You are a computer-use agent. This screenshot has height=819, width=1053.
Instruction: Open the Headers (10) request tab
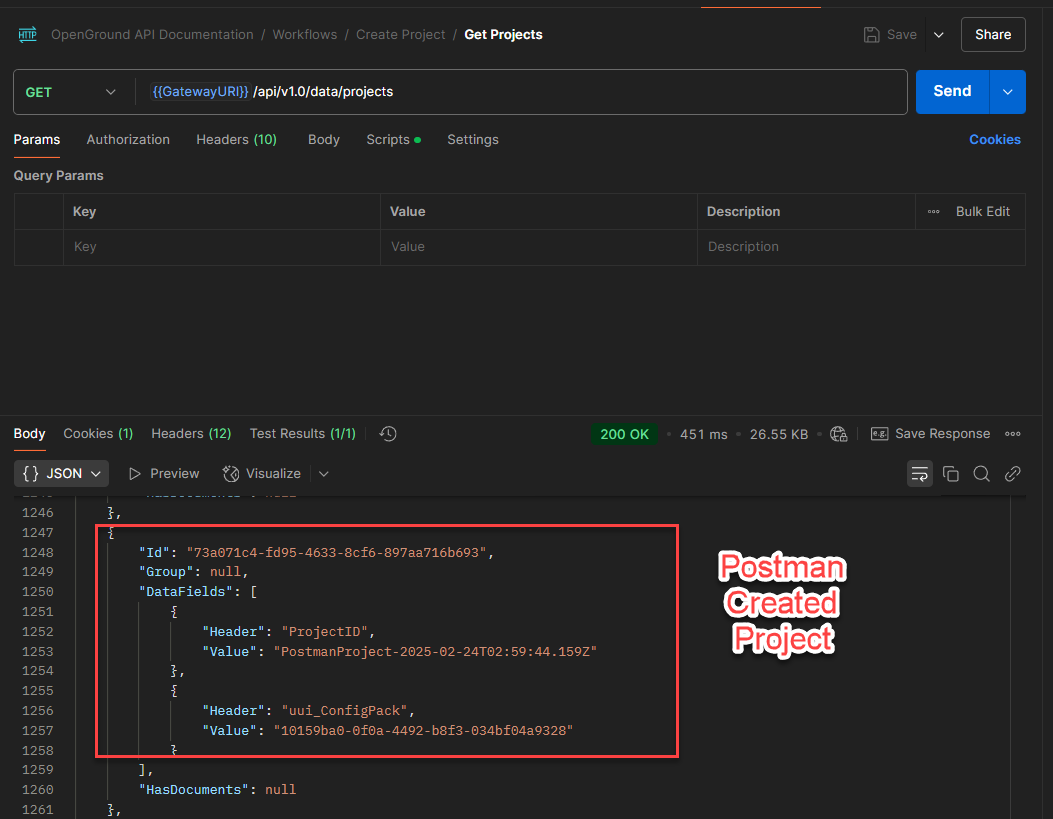tap(236, 140)
